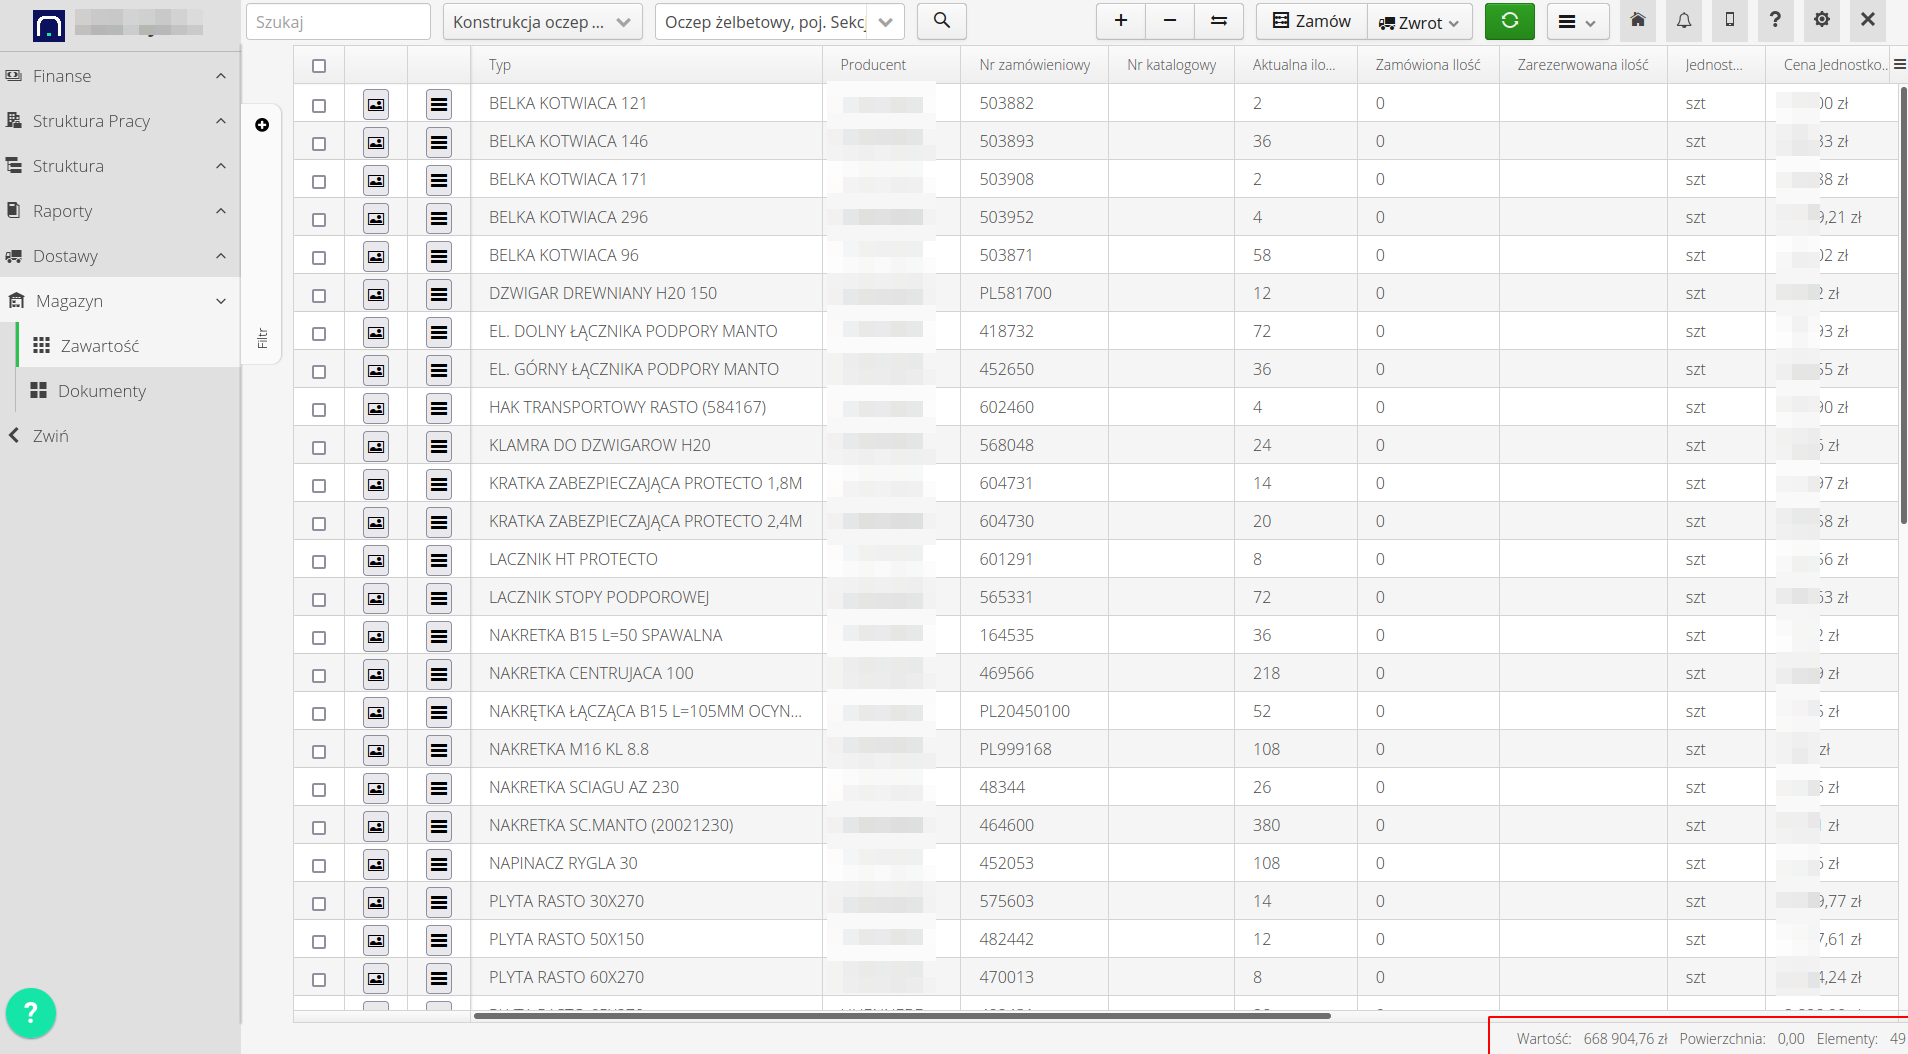The height and width of the screenshot is (1054, 1908).
Task: Click the plus add button in toolbar
Action: (1121, 21)
